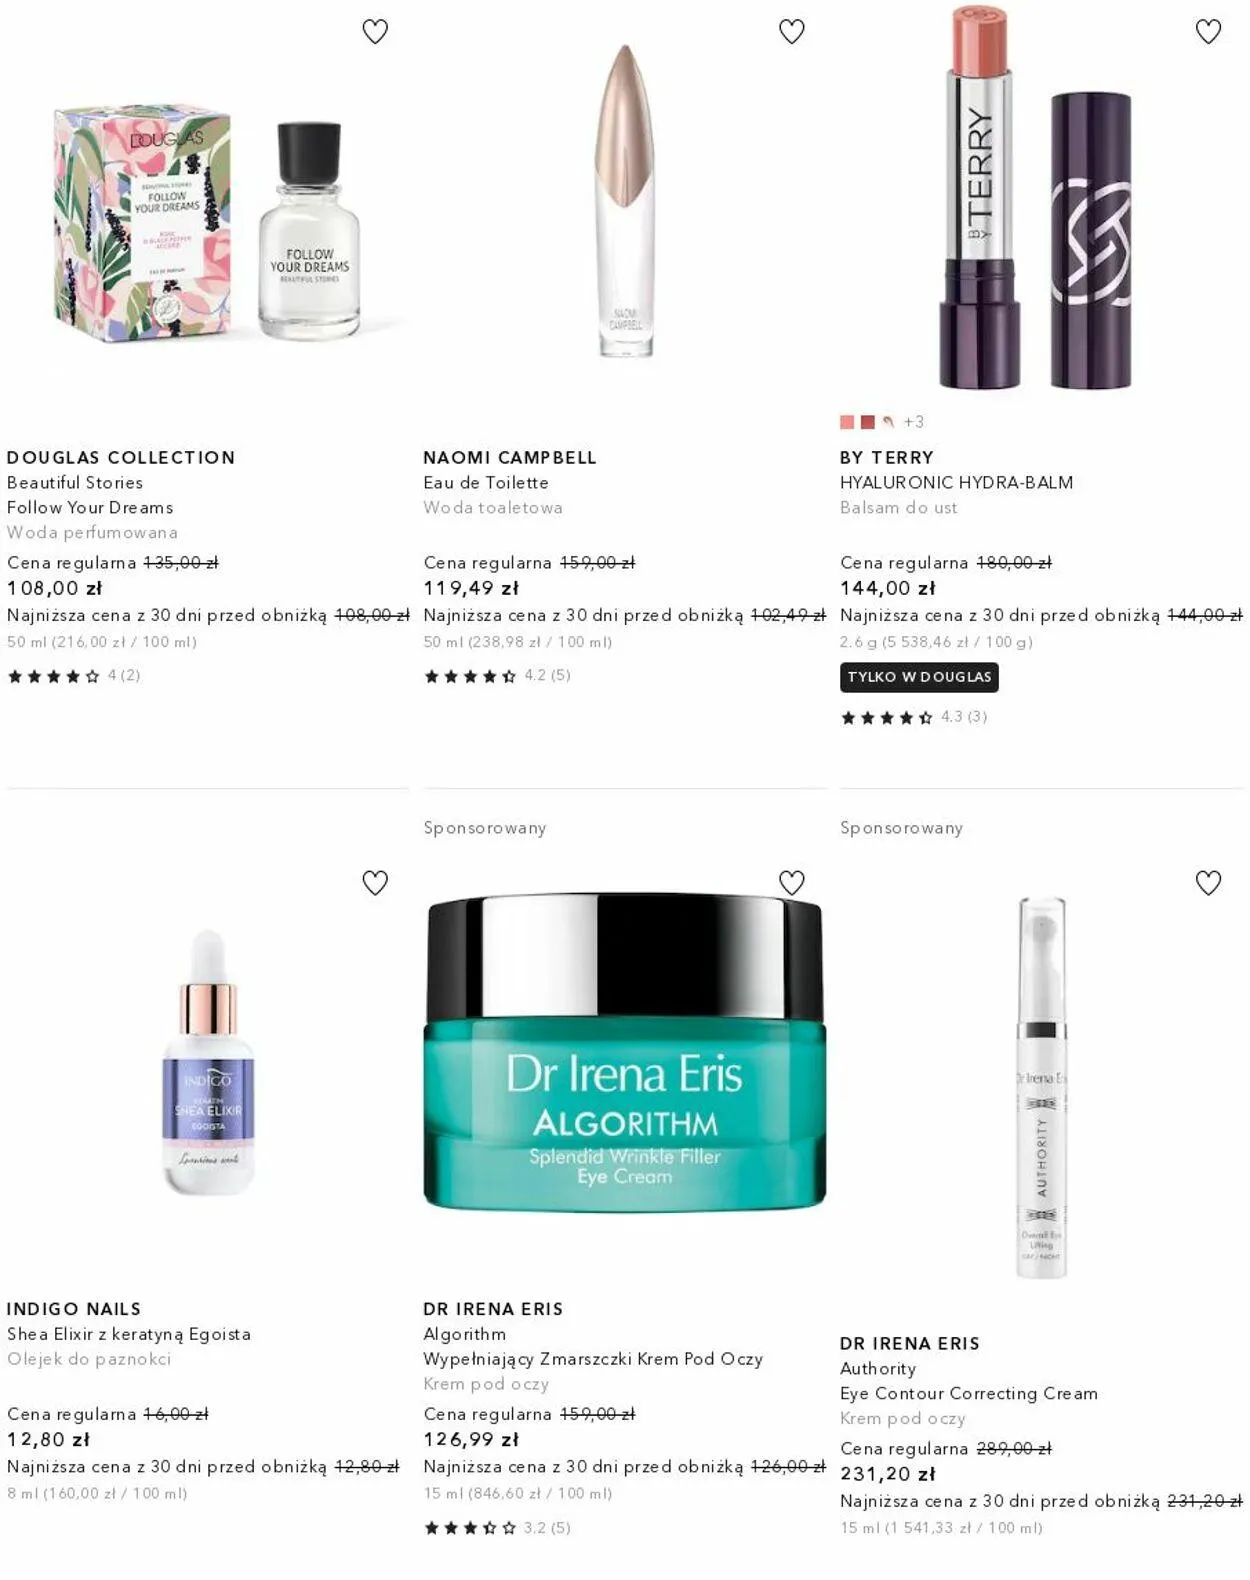The height and width of the screenshot is (1580, 1250).
Task: Favorite the Naomi Campbell Eau de Toilette
Action: pyautogui.click(x=792, y=32)
